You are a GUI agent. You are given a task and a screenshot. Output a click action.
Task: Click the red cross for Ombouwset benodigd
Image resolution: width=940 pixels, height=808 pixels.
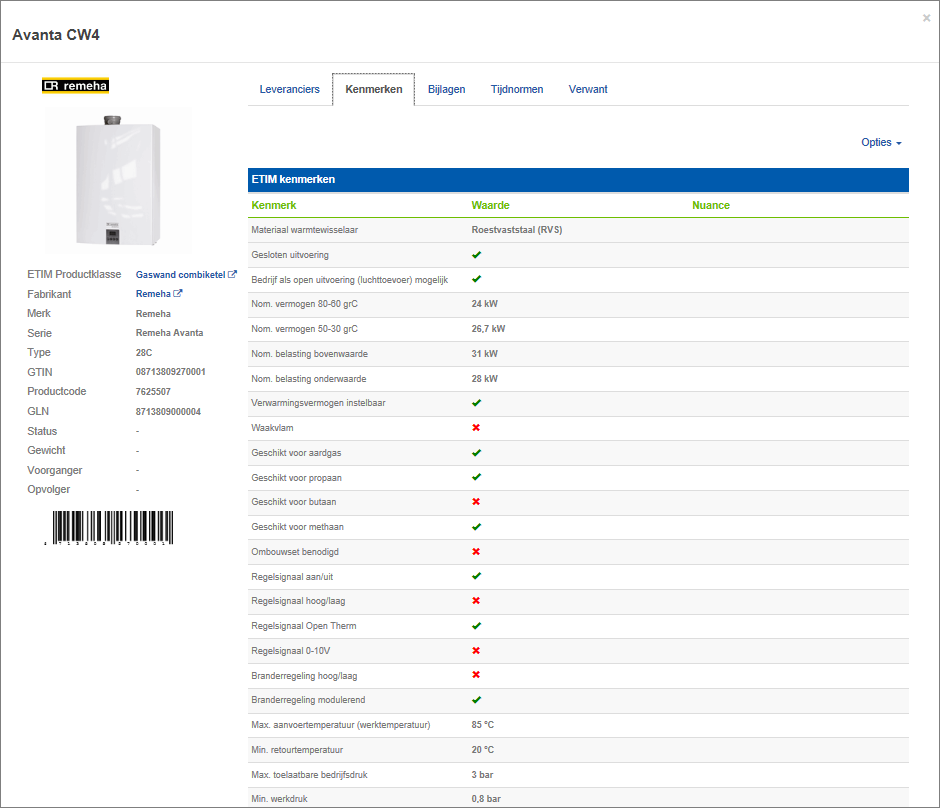[x=476, y=552]
